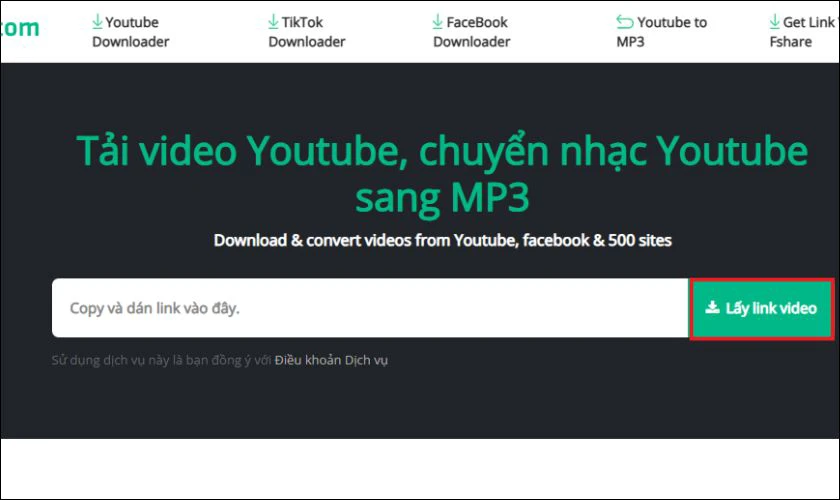Click the text 'Sử dụng dịch vụ này là bạn đồng ý với'
The height and width of the screenshot is (500, 840).
click(x=161, y=360)
